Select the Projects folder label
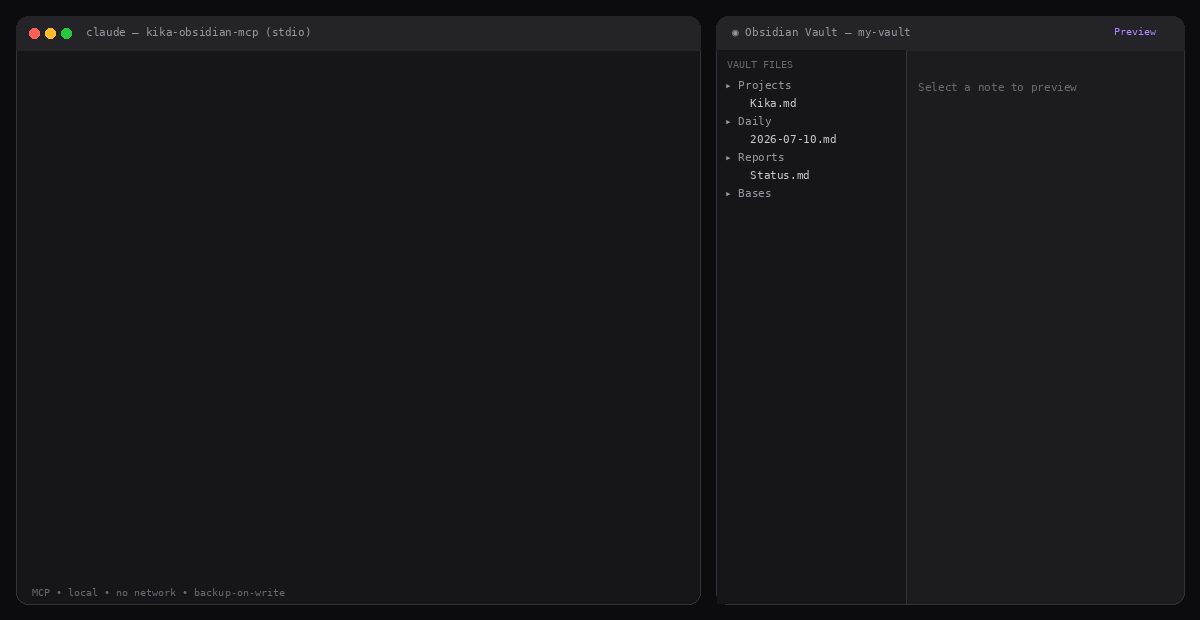The image size is (1200, 620). coord(764,85)
